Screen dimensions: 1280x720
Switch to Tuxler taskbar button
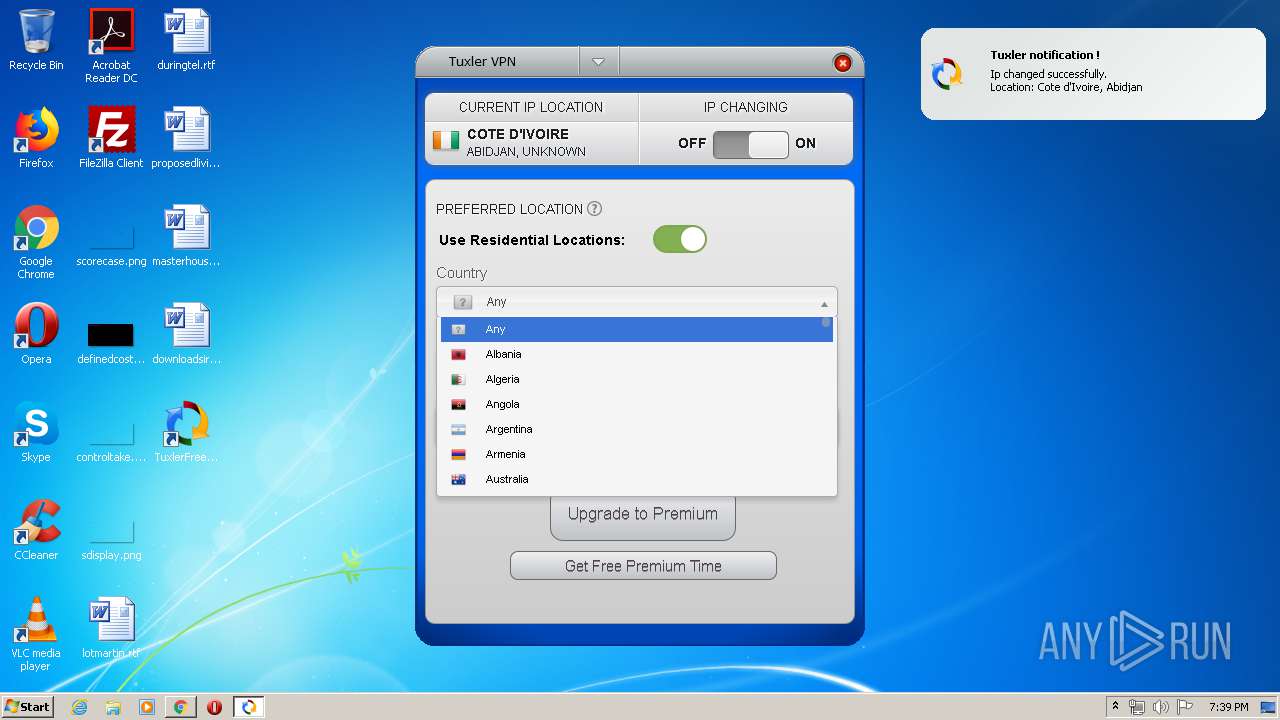coord(248,707)
